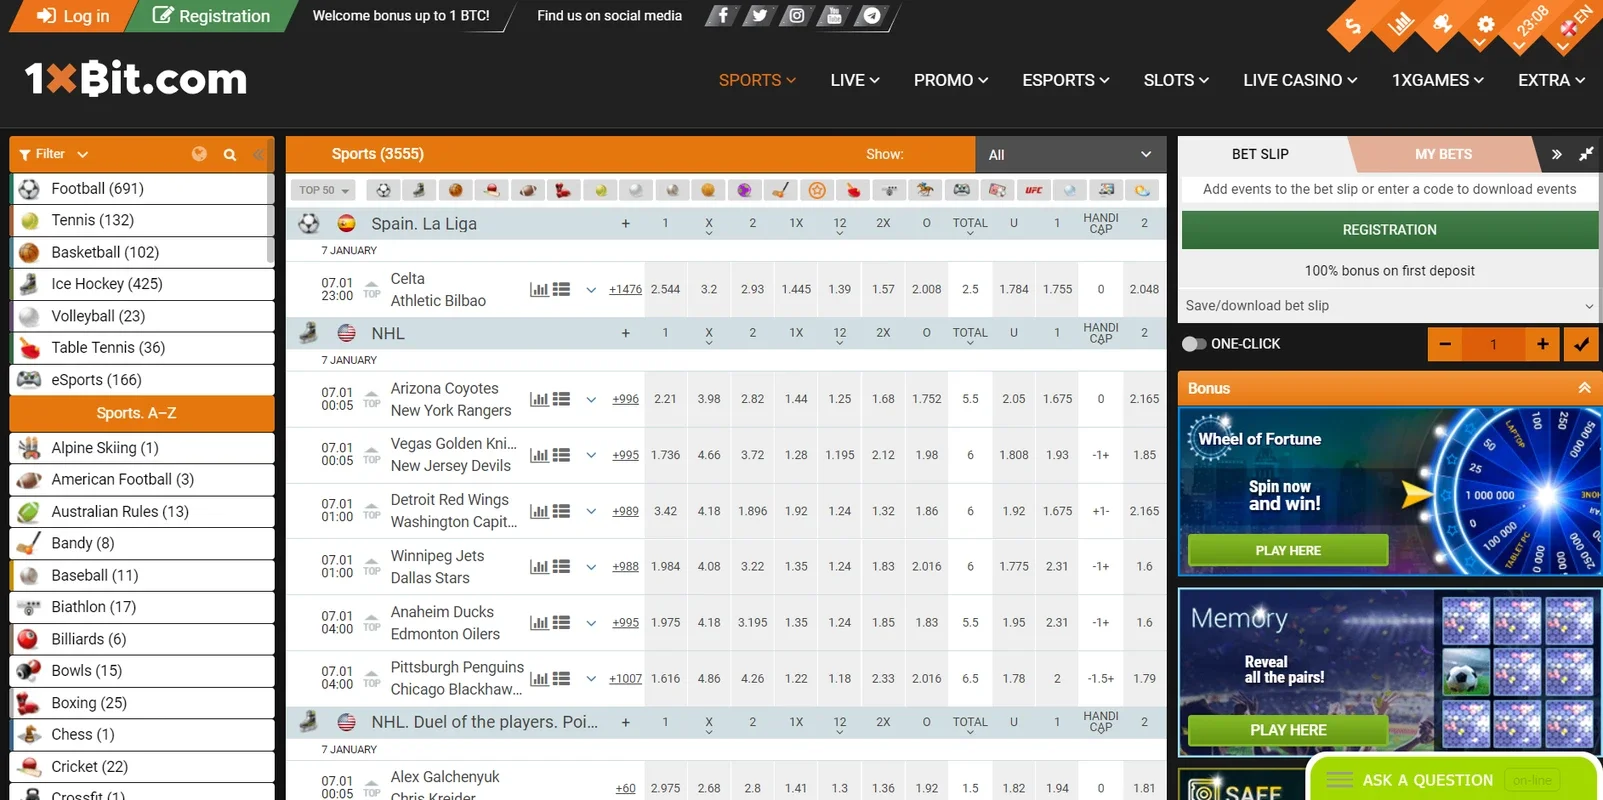Image resolution: width=1603 pixels, height=800 pixels.
Task: Expand markets chevron for Celta match
Action: (x=591, y=290)
